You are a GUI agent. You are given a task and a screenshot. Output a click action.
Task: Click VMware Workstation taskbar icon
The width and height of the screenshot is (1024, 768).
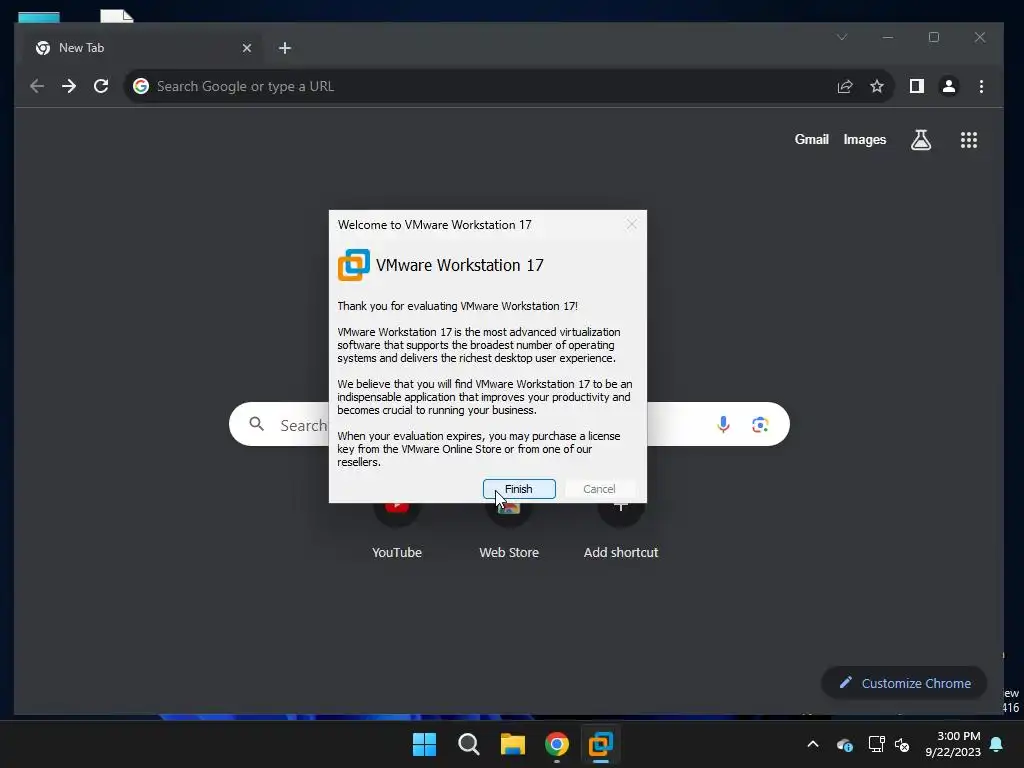(600, 744)
